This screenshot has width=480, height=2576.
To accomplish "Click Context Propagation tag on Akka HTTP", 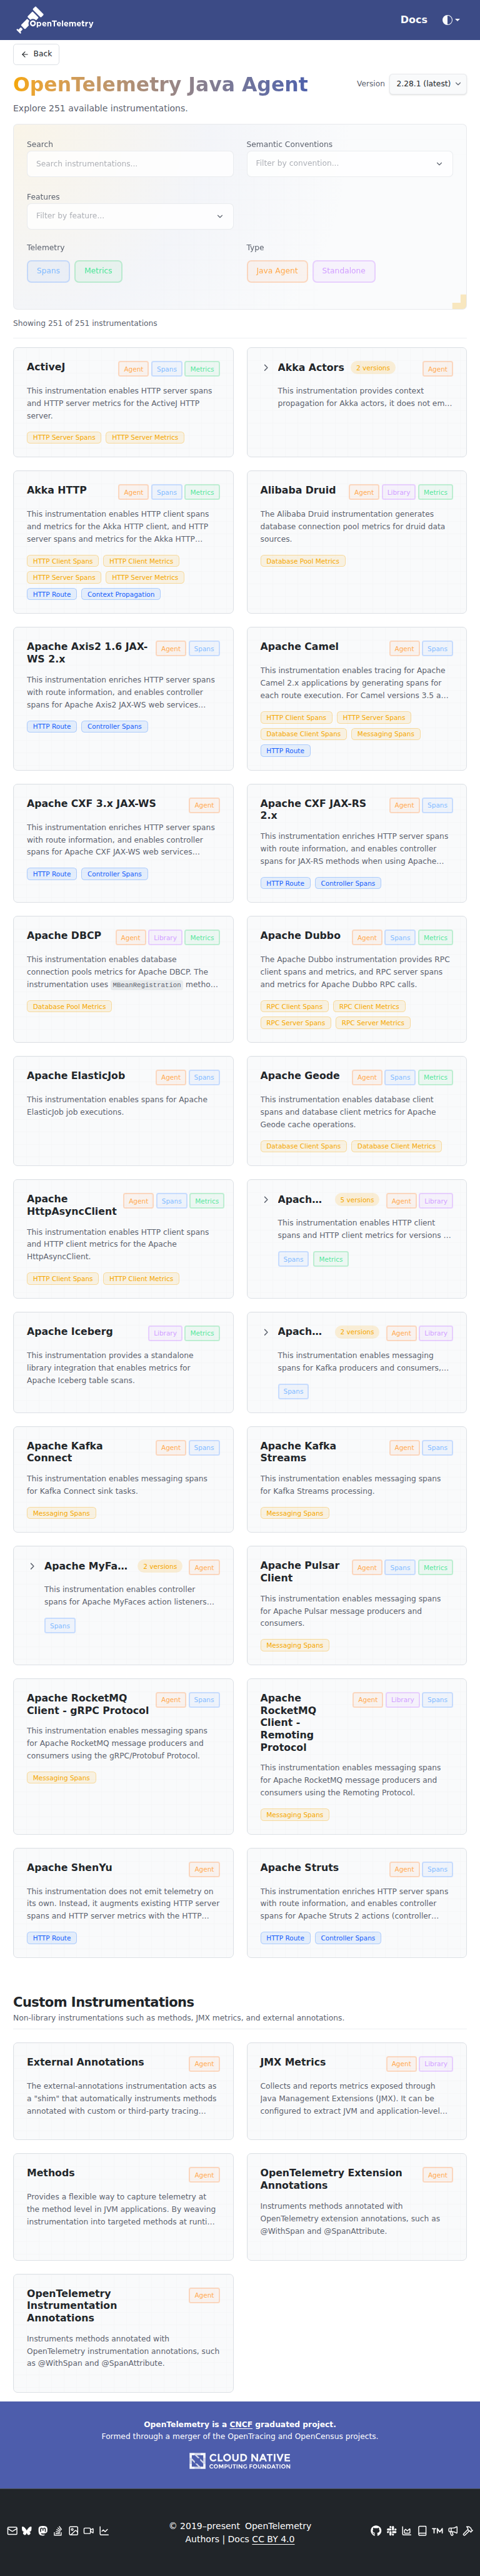I will [x=121, y=594].
